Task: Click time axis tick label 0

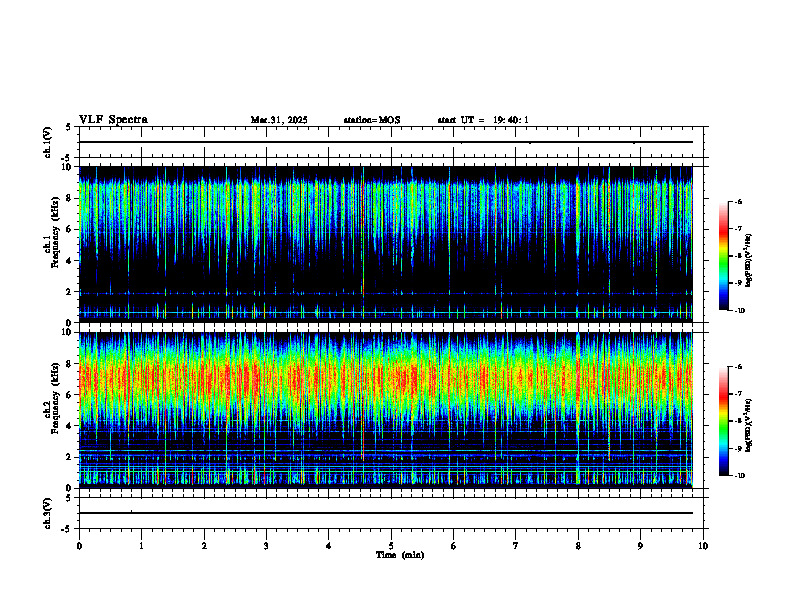Action: [79, 546]
